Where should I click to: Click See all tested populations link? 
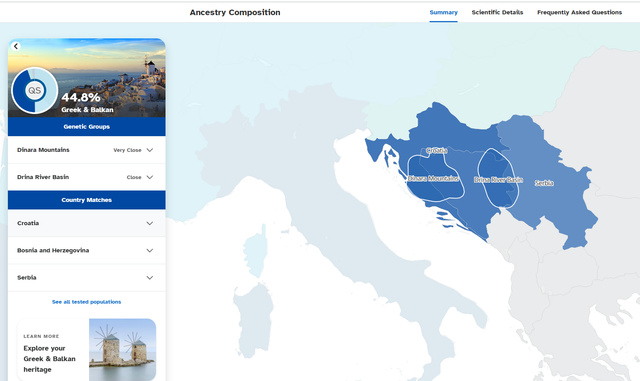87,302
